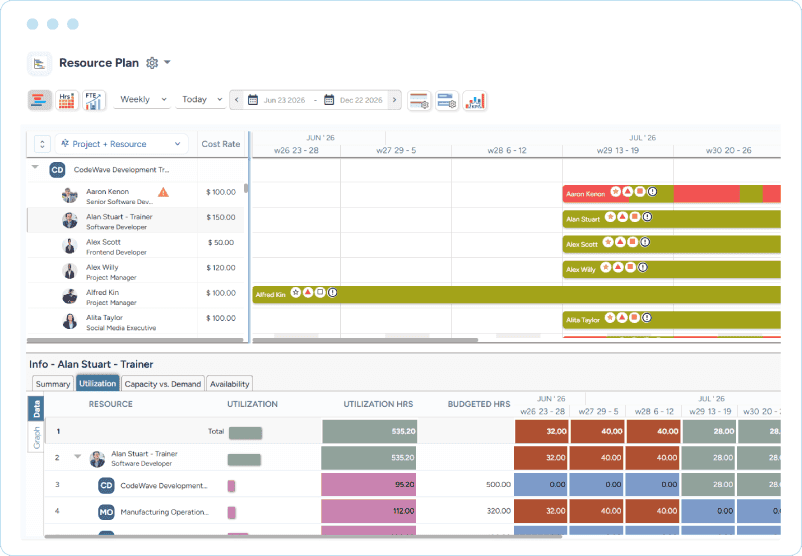
Task: Click the star icon on Alfred Kin bar
Action: 296,293
